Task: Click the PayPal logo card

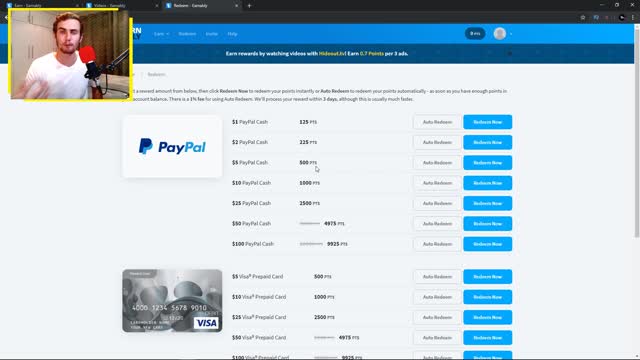Action: tap(172, 147)
